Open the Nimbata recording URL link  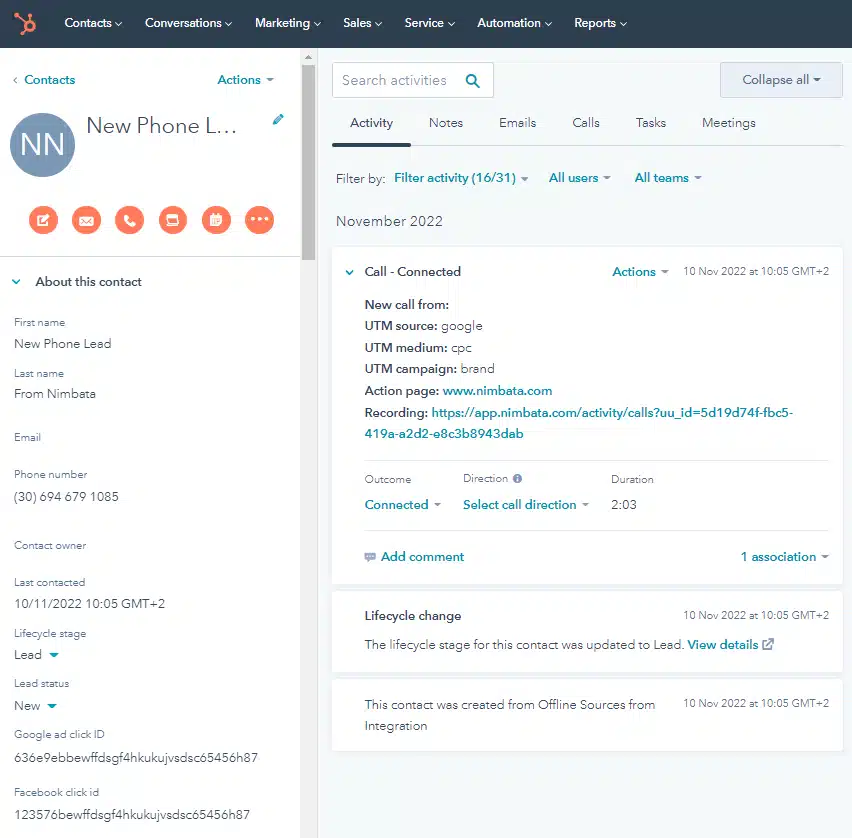tap(579, 423)
